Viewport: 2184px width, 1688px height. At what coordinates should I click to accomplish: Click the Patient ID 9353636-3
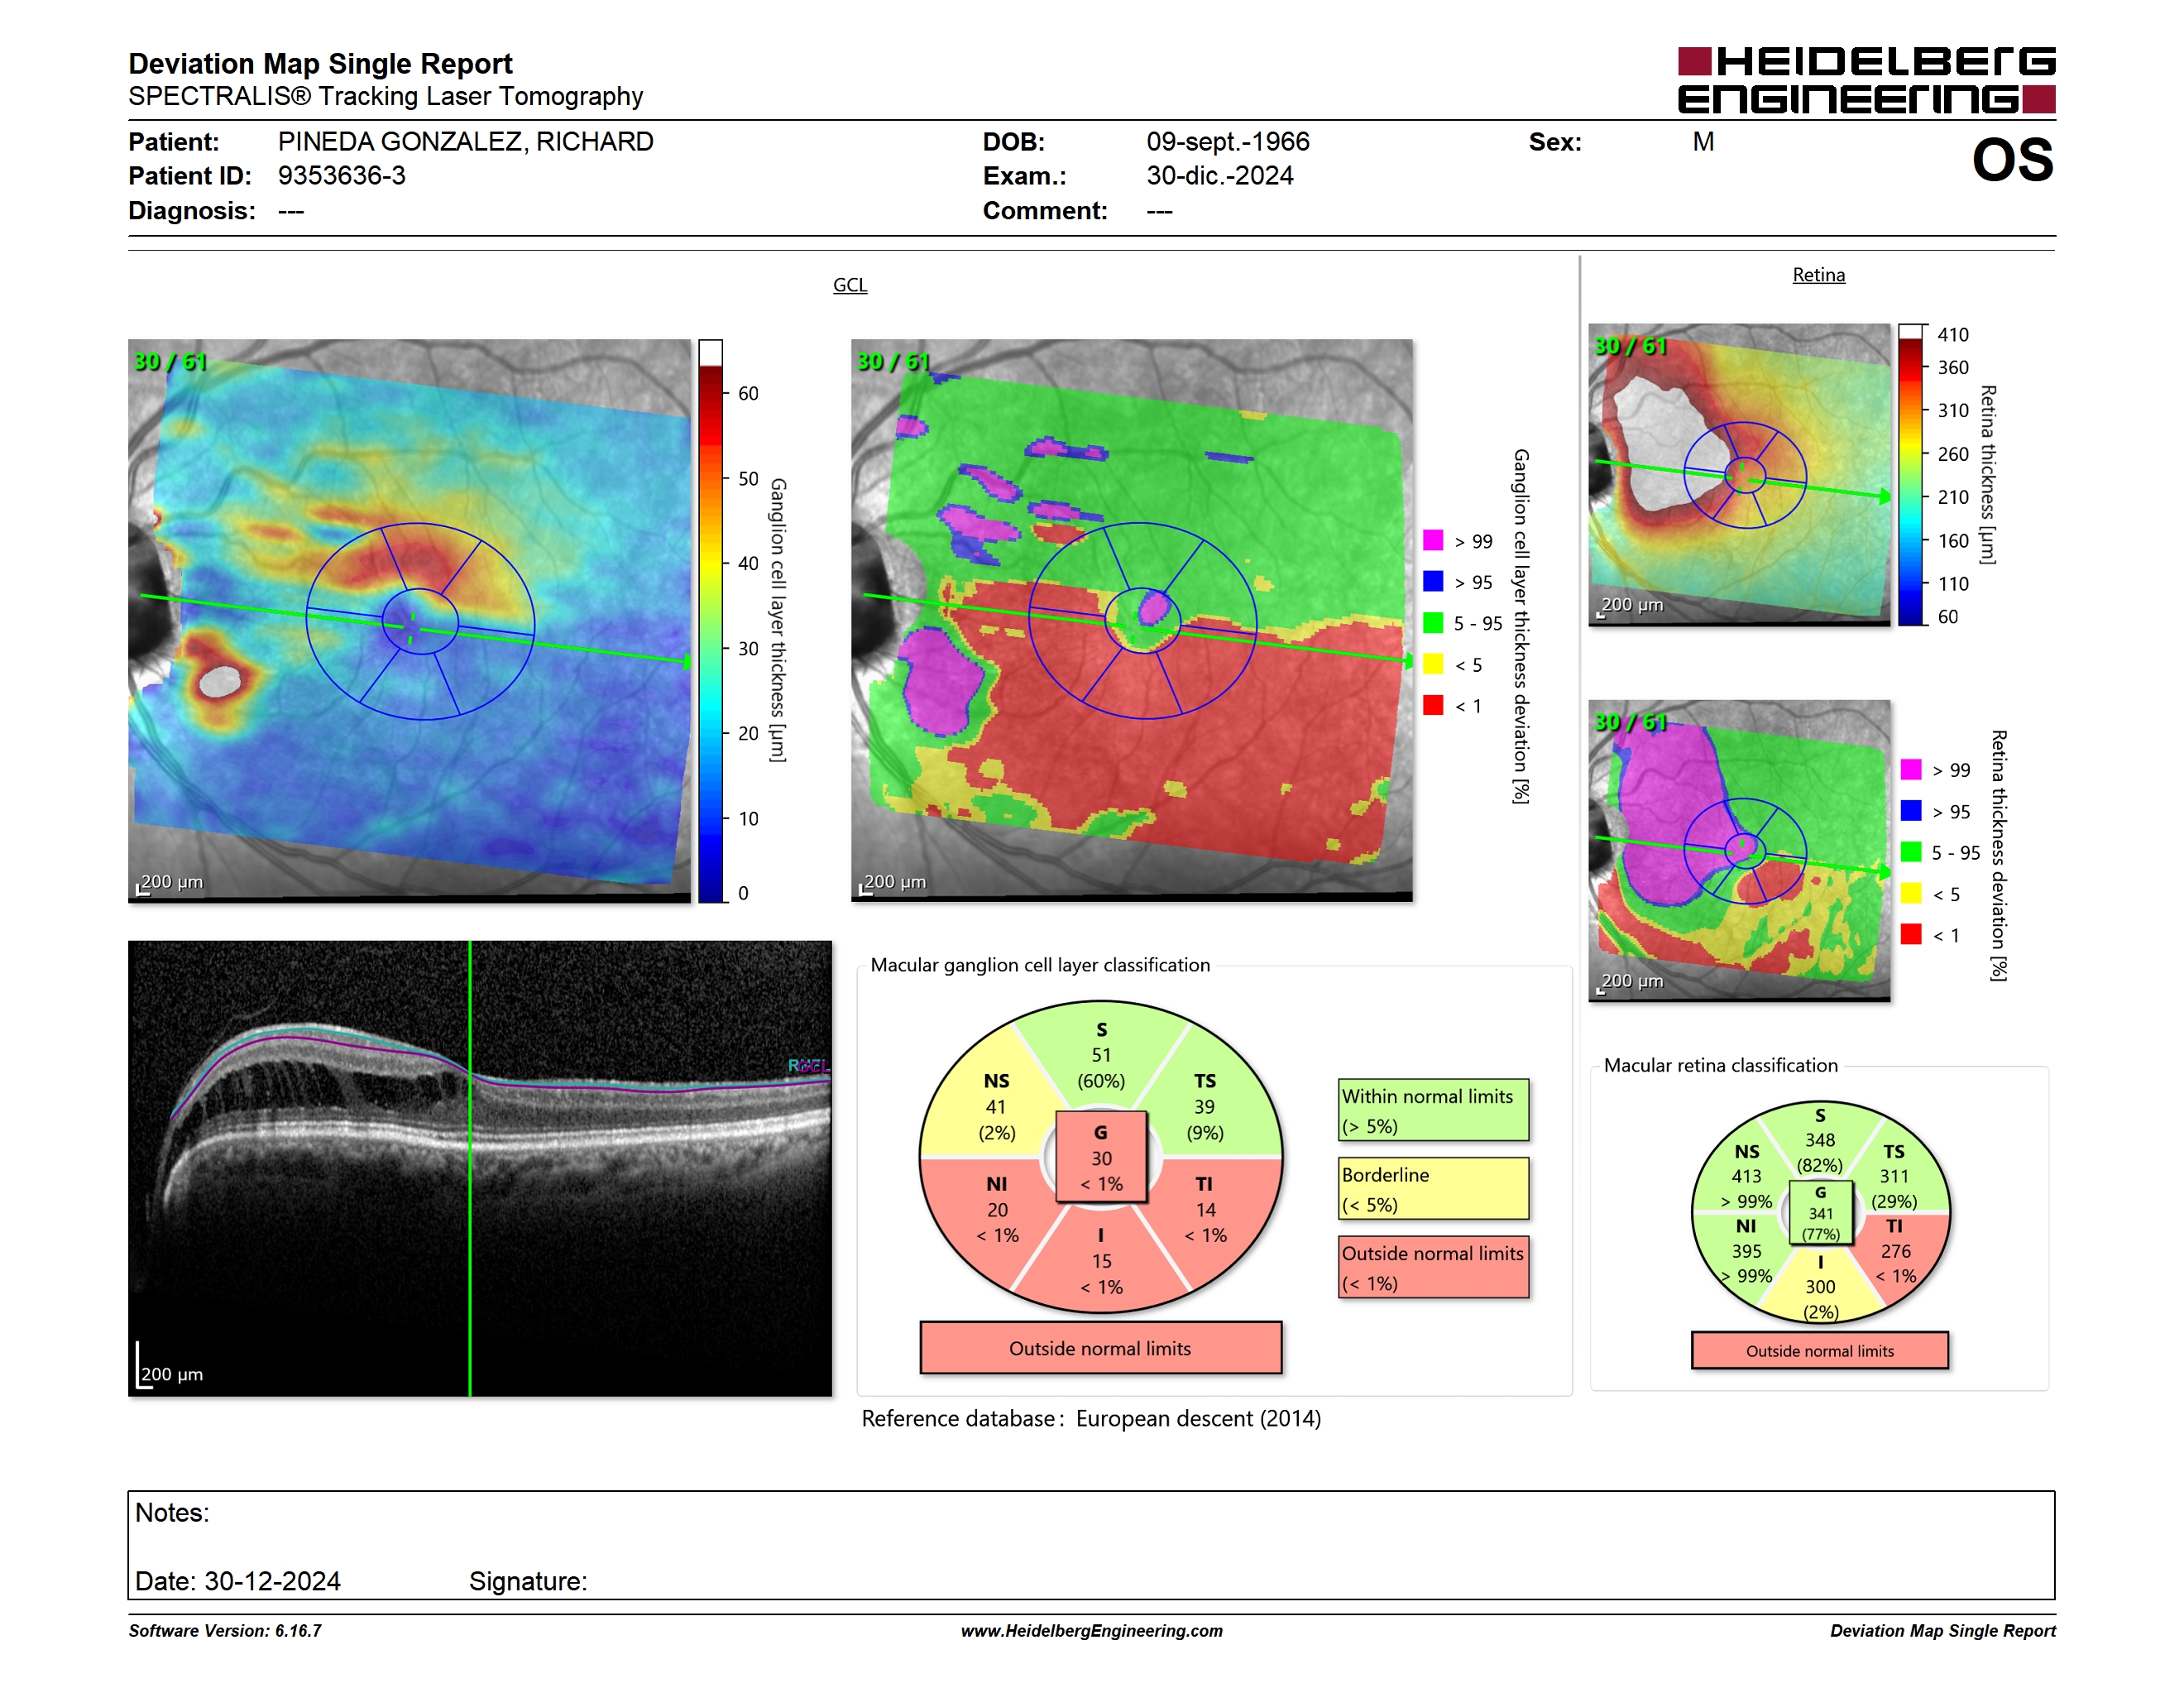(342, 176)
